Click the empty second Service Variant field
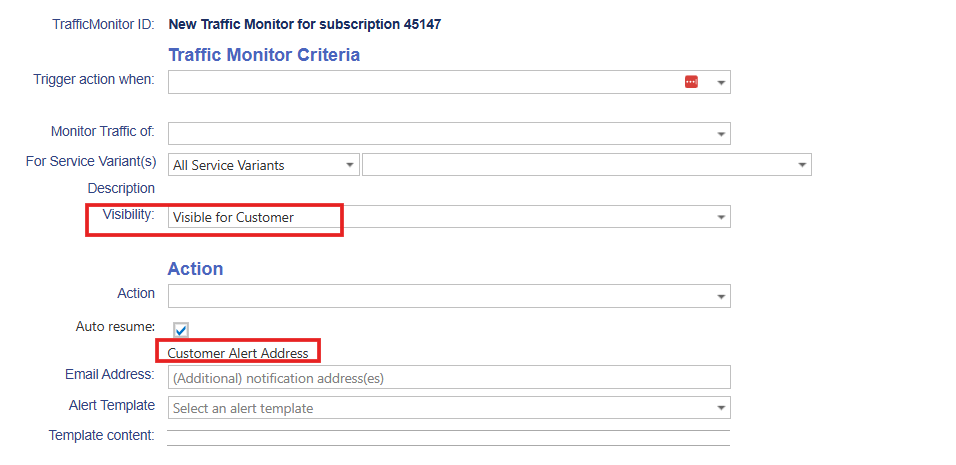Viewport: 956px width, 465px height. click(x=578, y=165)
